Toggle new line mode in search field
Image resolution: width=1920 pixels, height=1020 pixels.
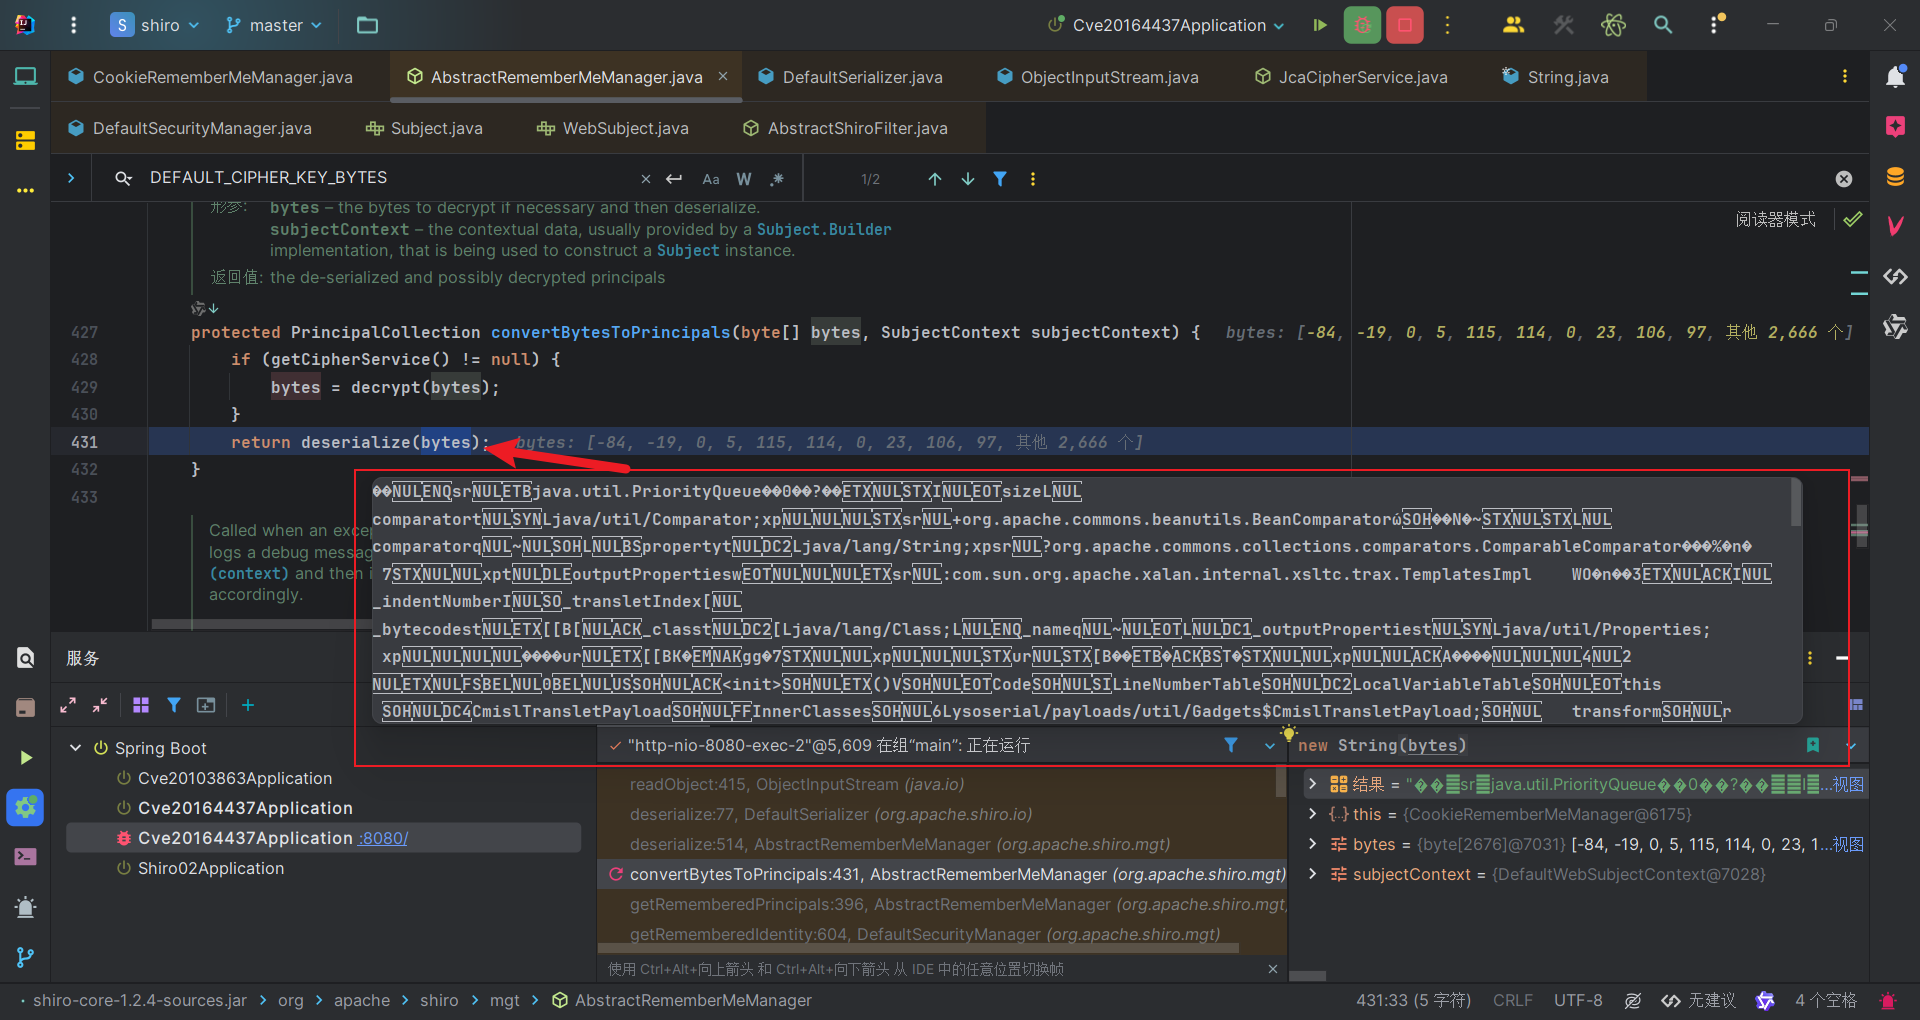coord(674,179)
